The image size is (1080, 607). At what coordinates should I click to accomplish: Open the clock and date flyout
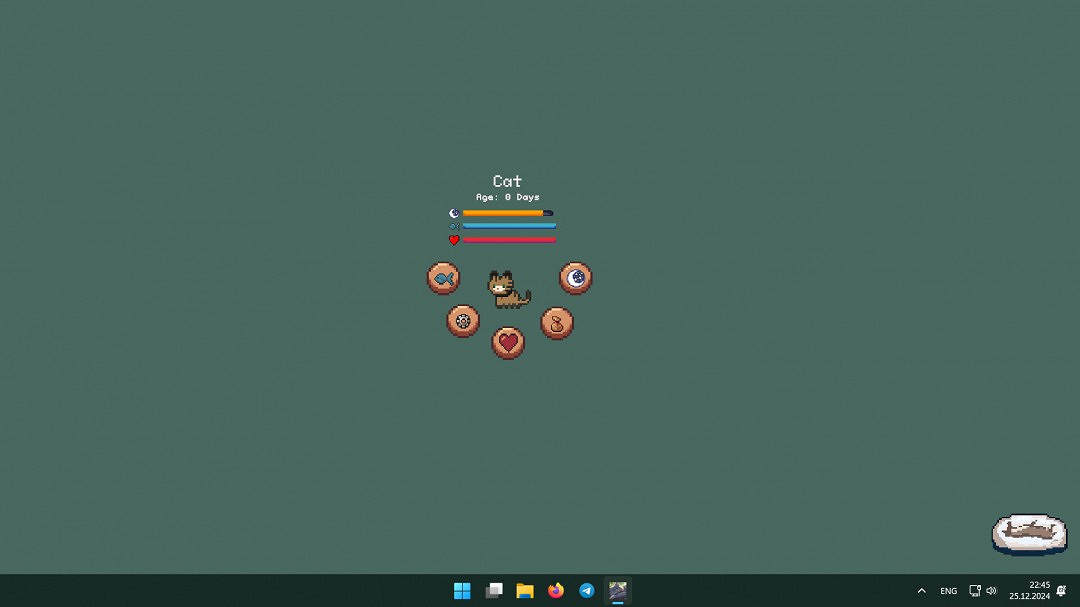coord(1029,591)
